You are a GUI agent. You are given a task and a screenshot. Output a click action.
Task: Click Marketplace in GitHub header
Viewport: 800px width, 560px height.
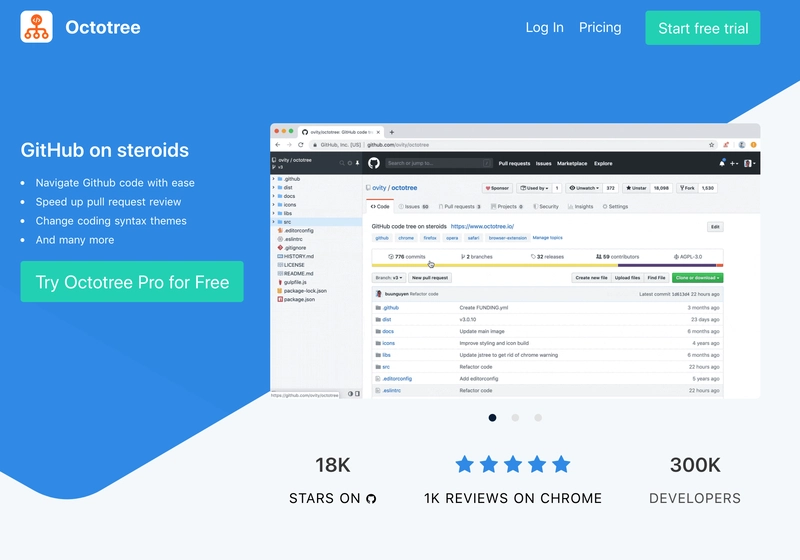572,164
